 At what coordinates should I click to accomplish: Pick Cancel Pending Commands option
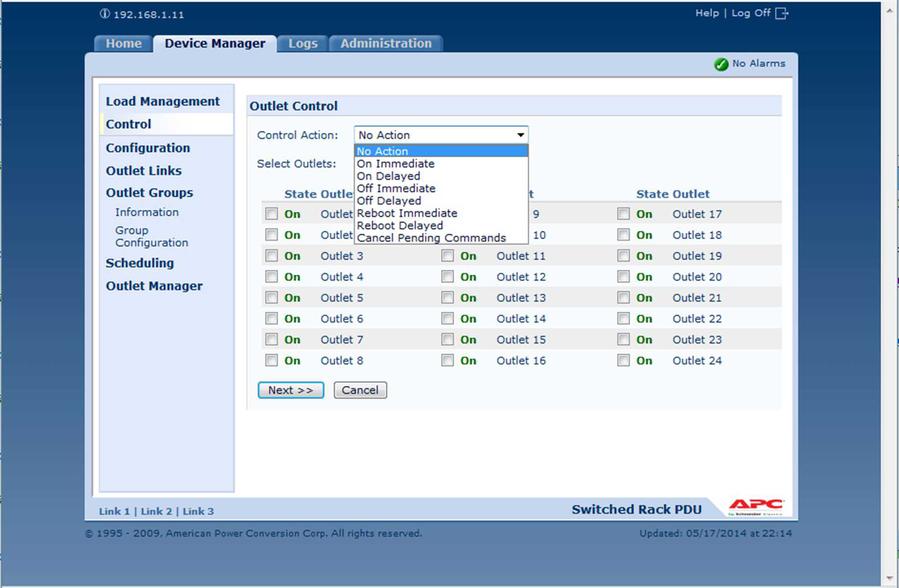[x=431, y=238]
